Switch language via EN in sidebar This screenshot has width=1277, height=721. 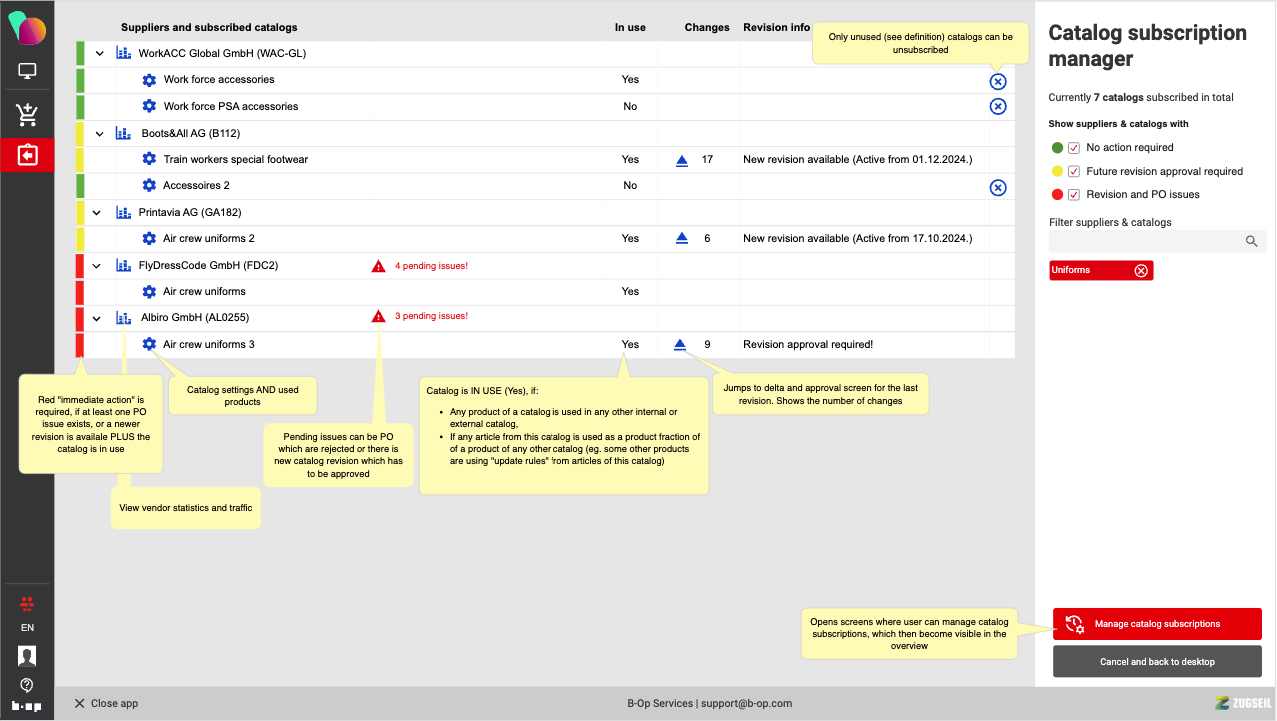tap(27, 628)
